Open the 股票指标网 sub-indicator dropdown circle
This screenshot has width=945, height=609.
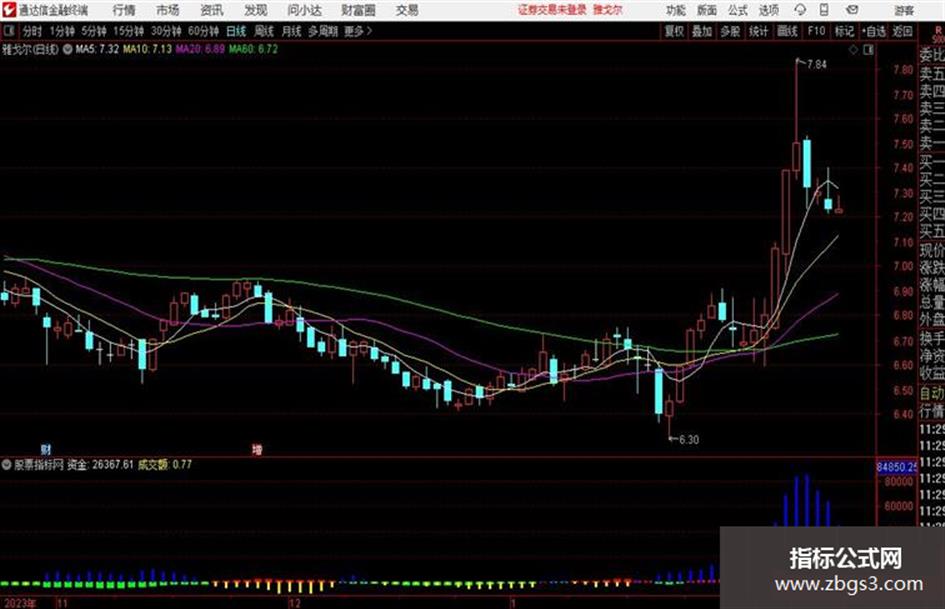(7, 464)
